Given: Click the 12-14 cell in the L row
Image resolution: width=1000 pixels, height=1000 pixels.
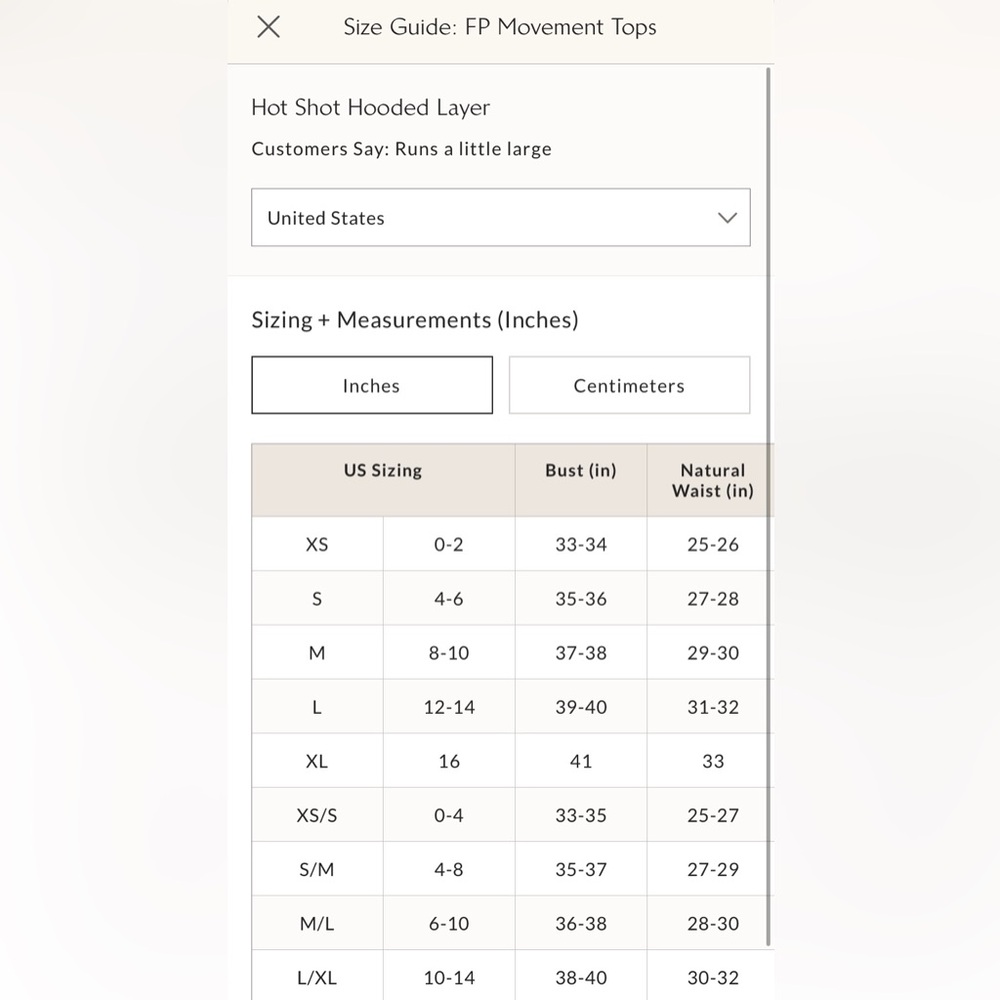Looking at the screenshot, I should [x=449, y=707].
